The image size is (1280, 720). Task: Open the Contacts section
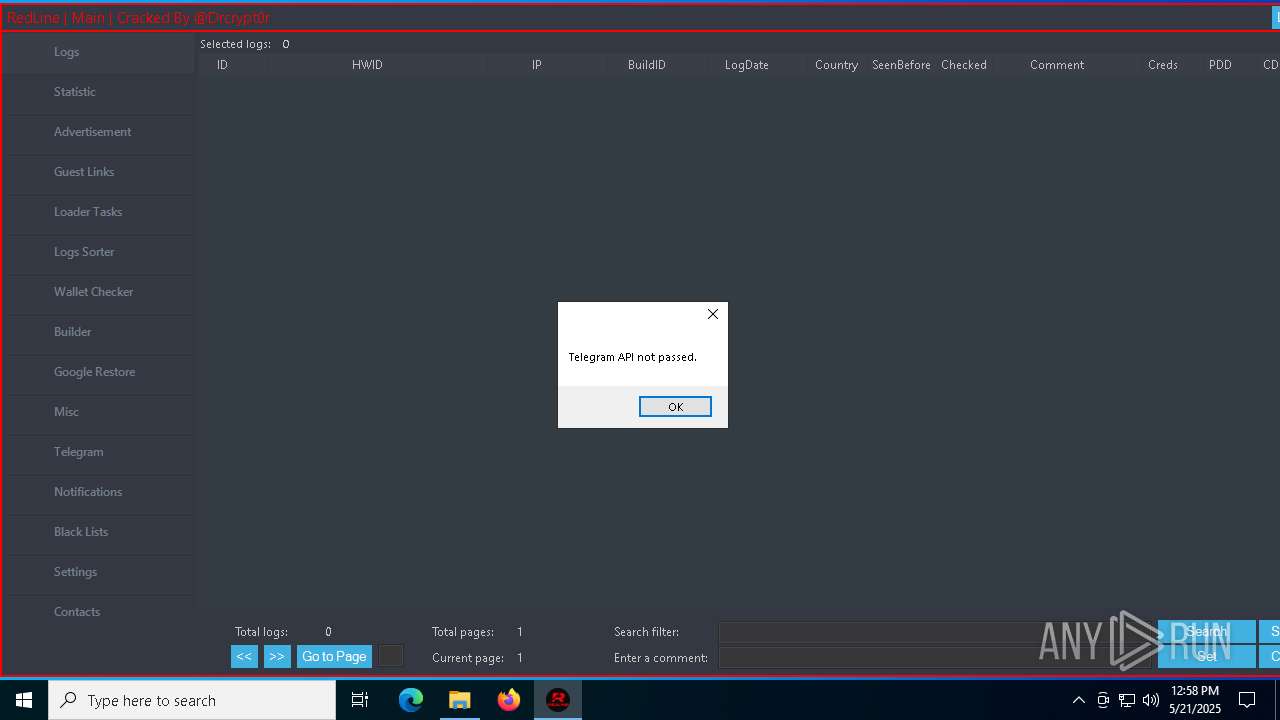click(99, 613)
